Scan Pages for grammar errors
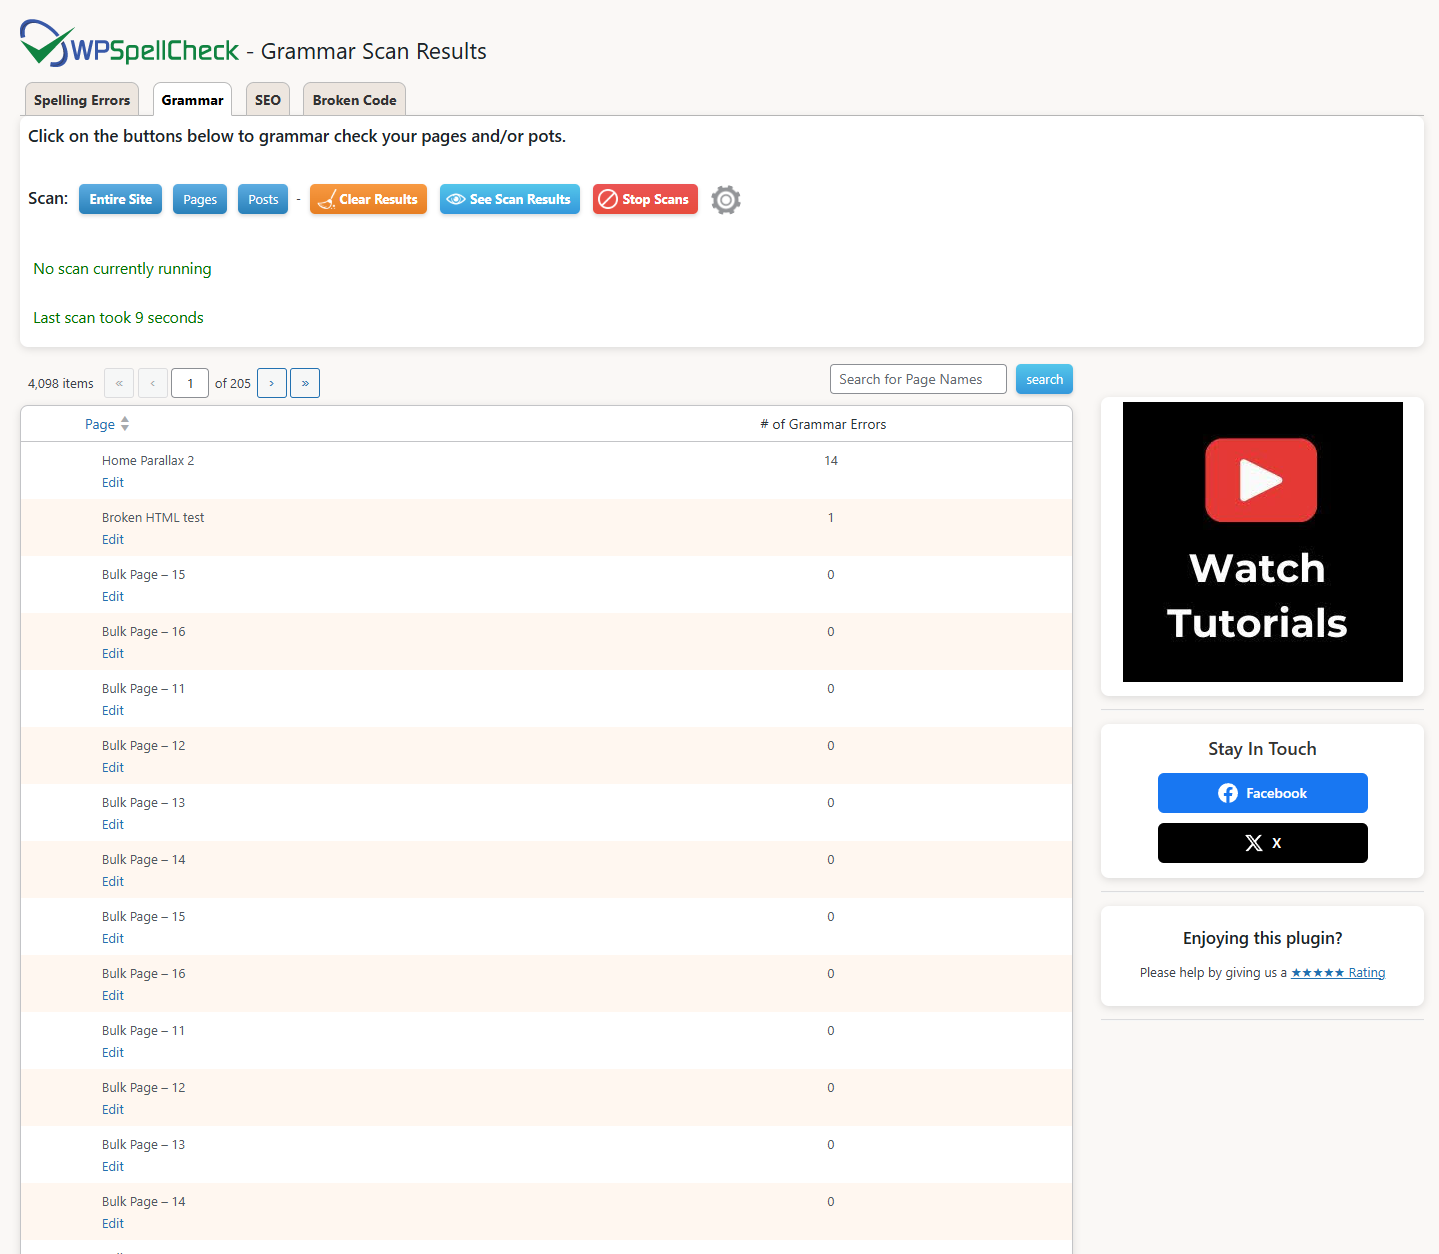Viewport: 1439px width, 1254px height. click(200, 199)
